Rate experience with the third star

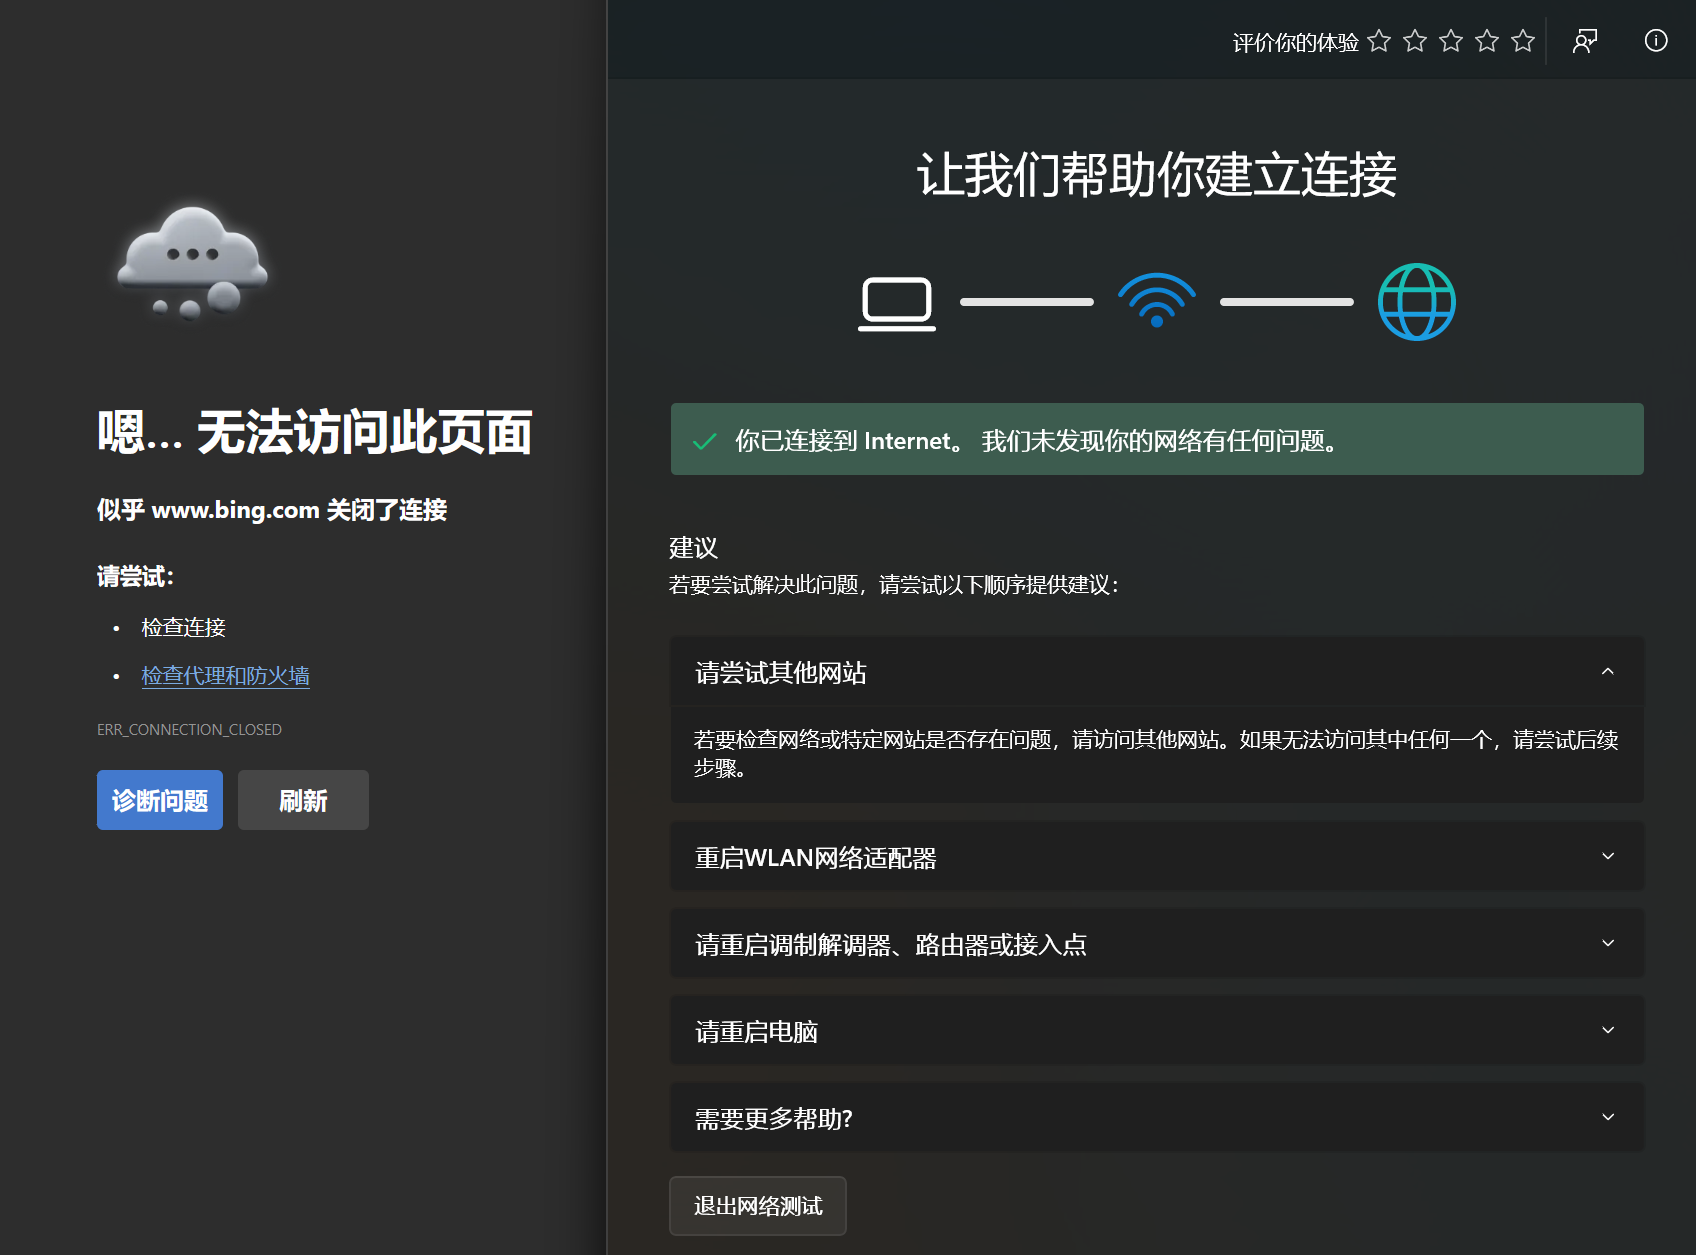click(x=1451, y=41)
